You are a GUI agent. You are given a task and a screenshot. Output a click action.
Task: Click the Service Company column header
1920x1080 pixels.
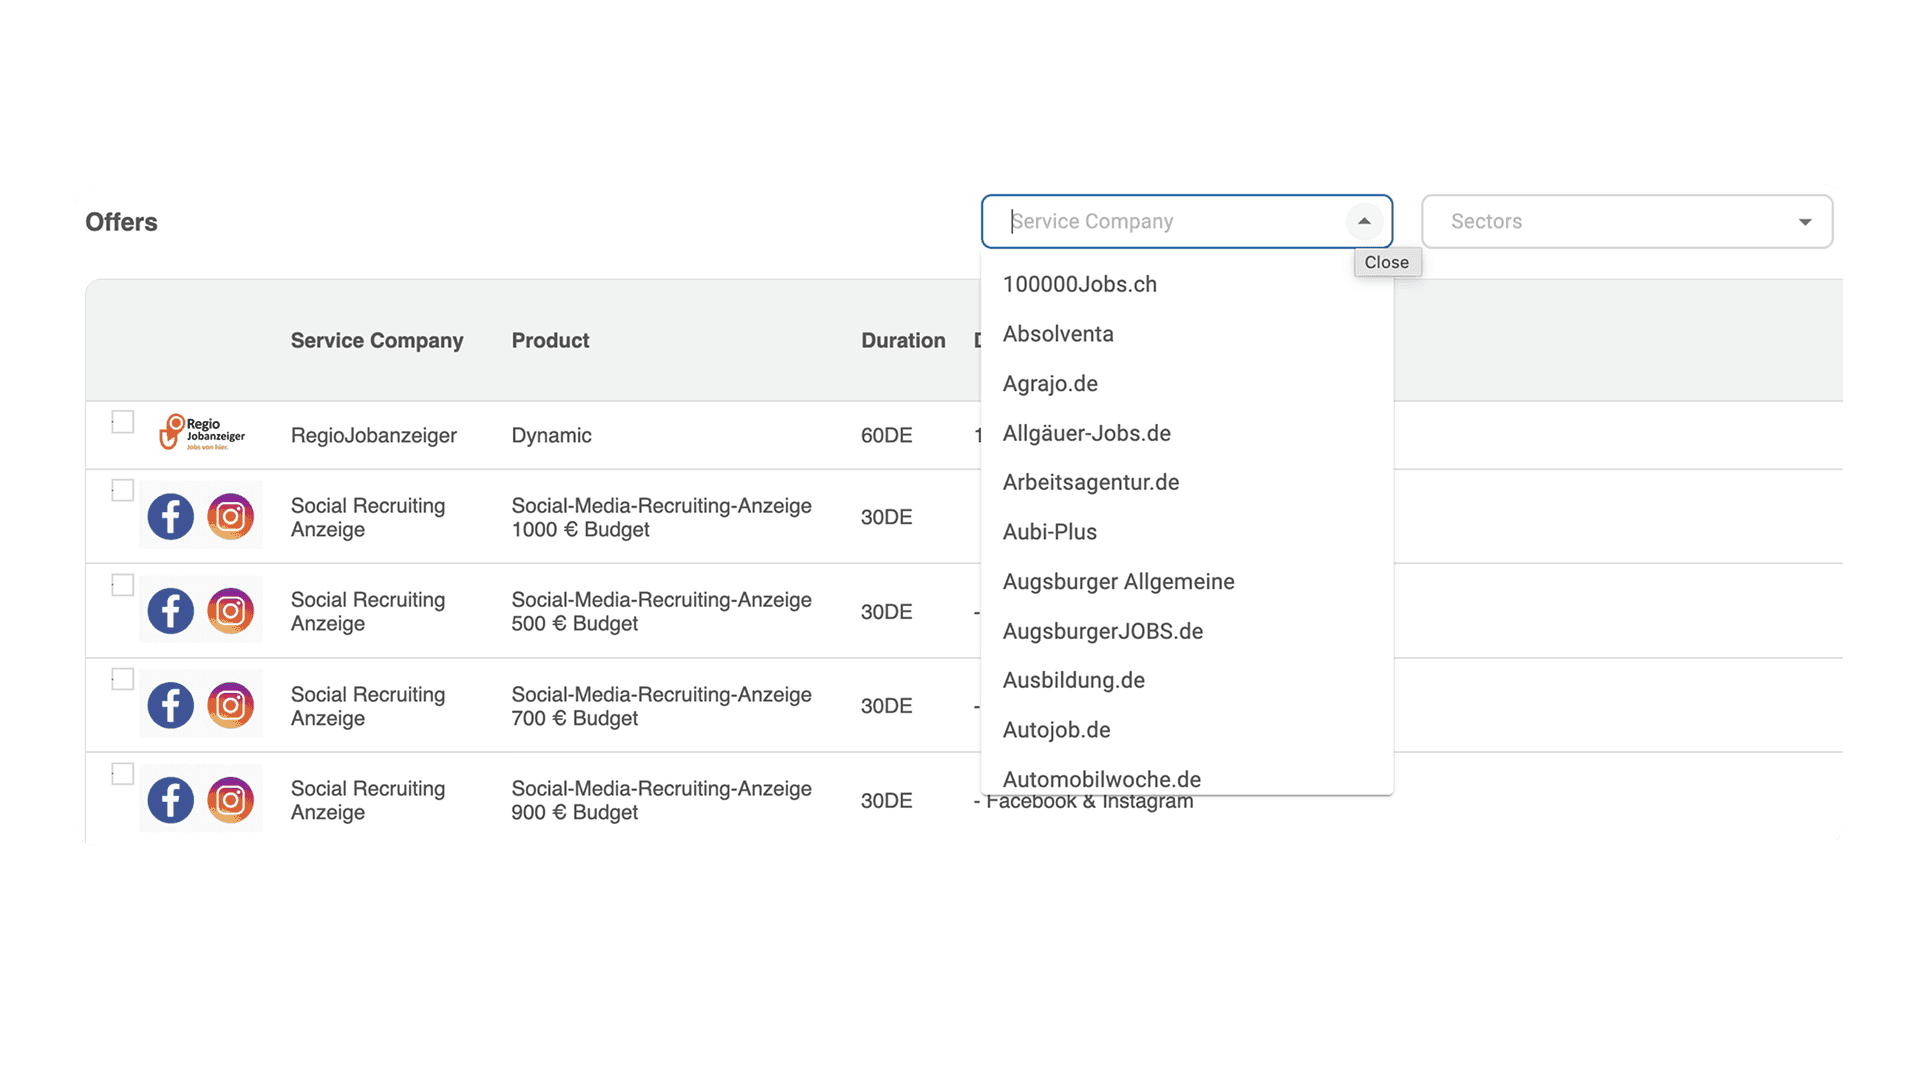(377, 340)
